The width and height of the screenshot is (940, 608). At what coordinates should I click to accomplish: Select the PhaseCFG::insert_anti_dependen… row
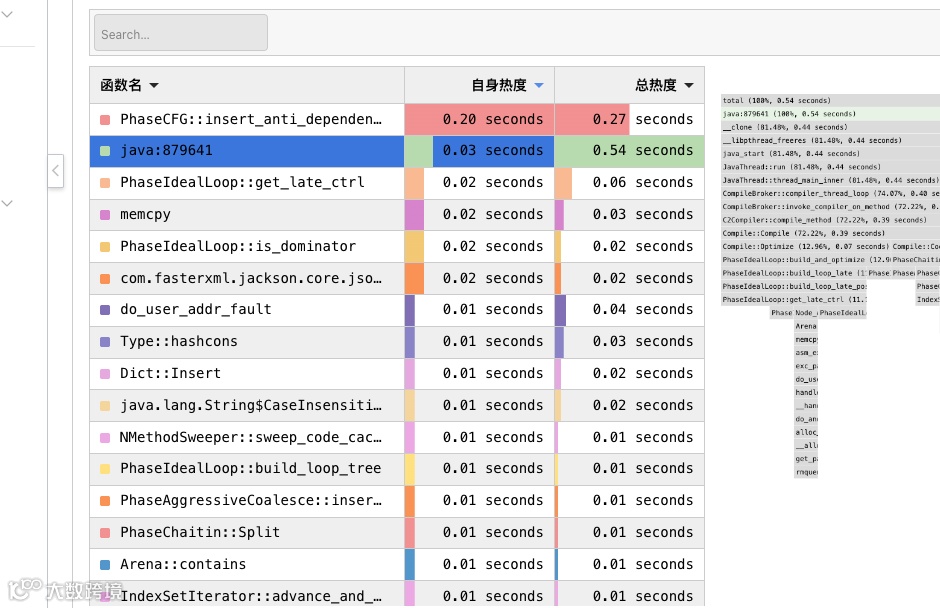(x=397, y=119)
